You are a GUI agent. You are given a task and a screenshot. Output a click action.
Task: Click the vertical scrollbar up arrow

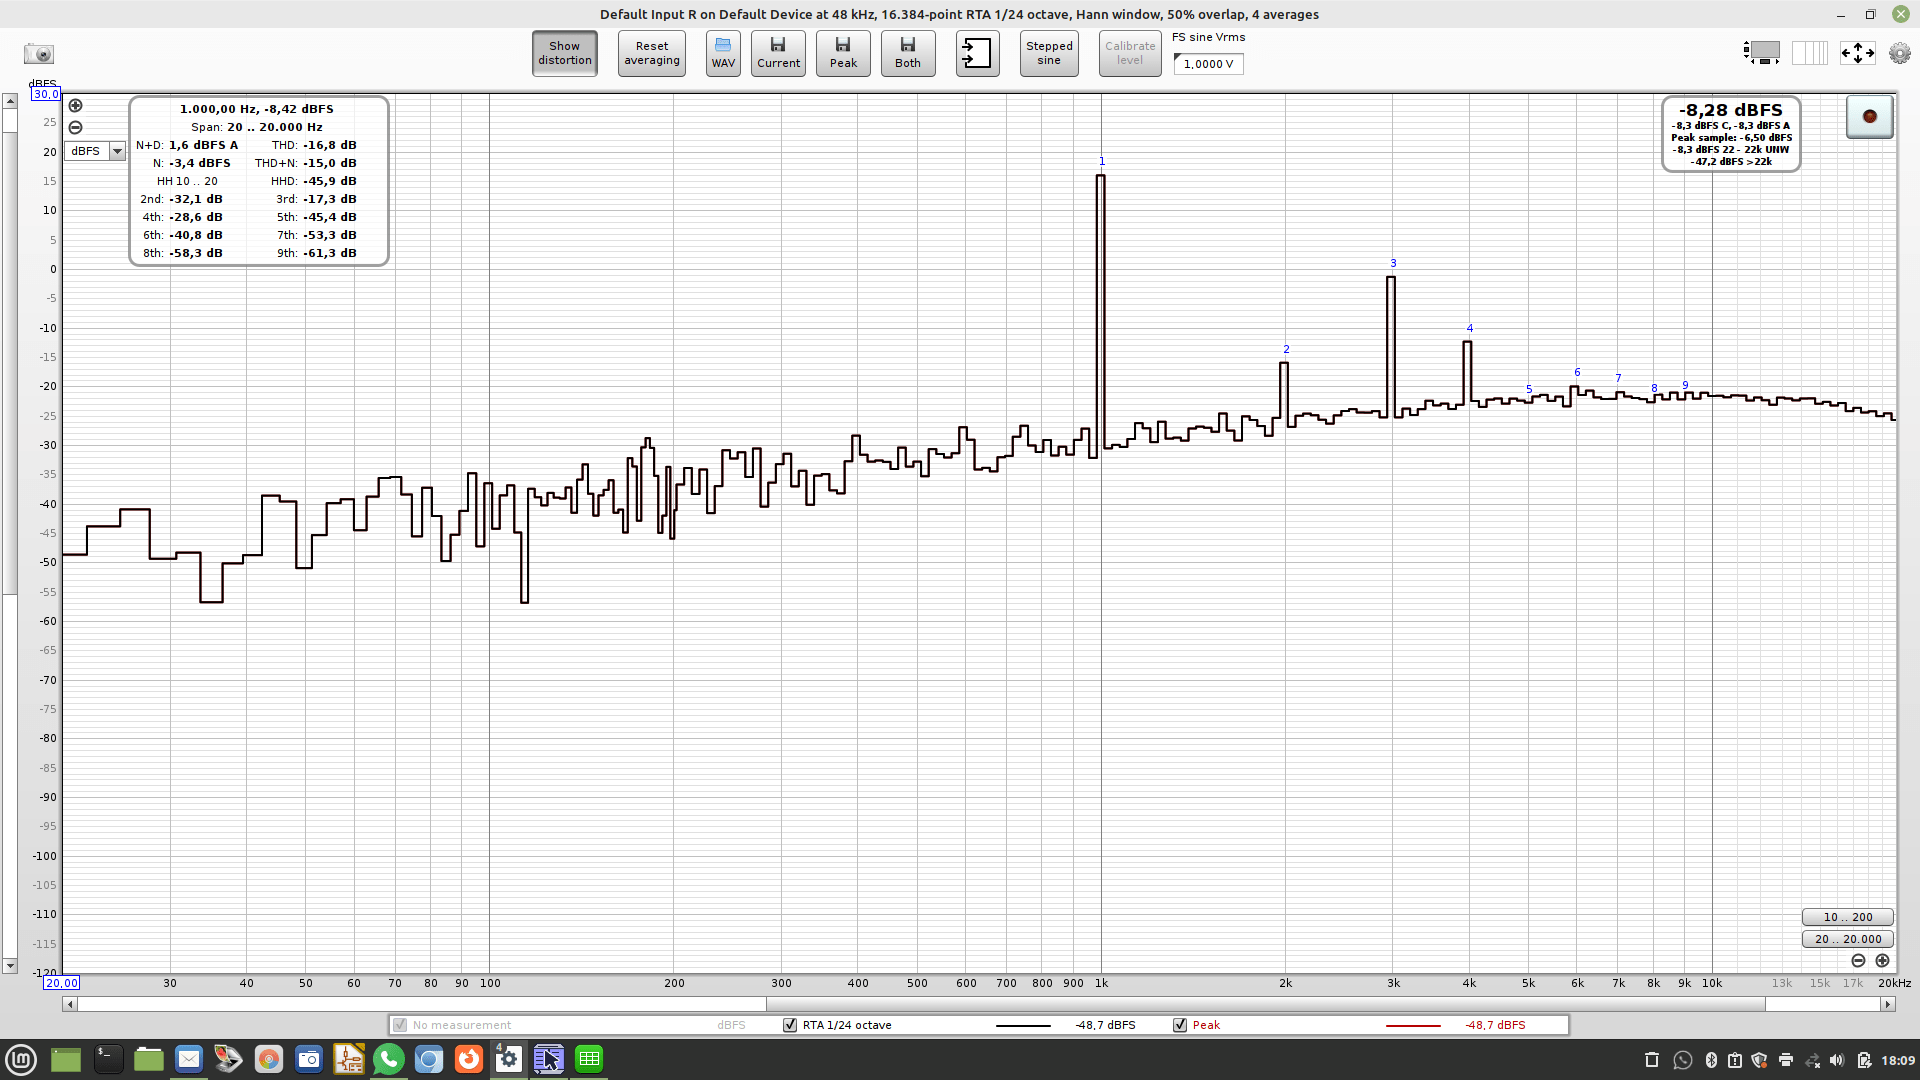(x=9, y=101)
